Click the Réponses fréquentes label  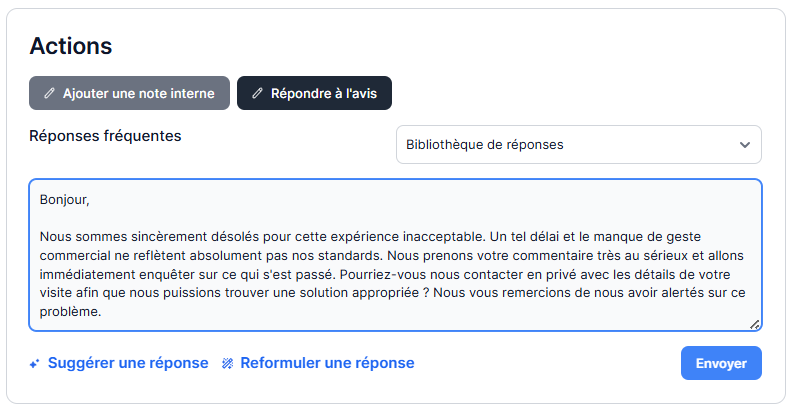105,136
